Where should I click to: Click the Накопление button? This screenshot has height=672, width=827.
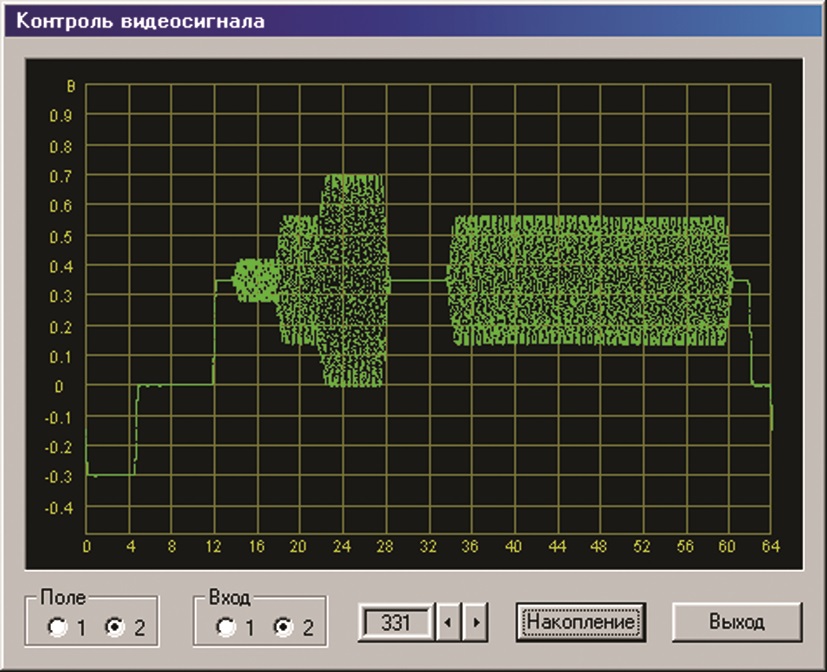pos(581,622)
